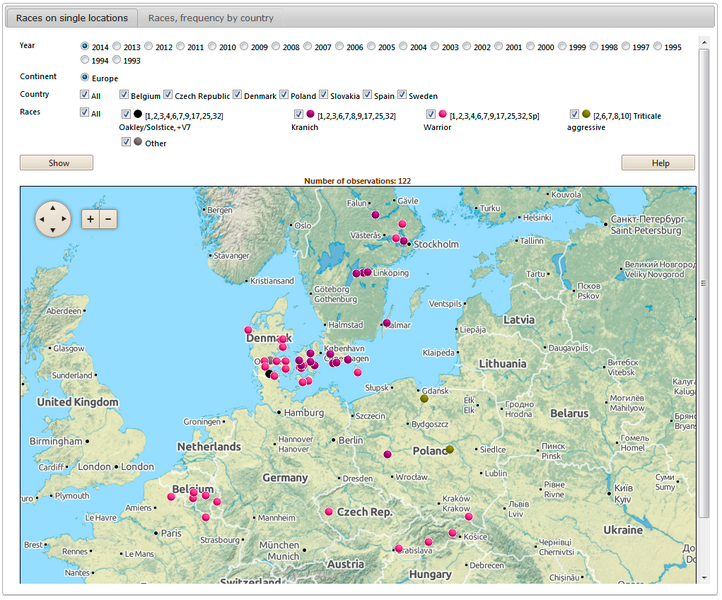This screenshot has height=600, width=722.
Task: Click the black Oakley/Solstice color swatch
Action: [x=138, y=114]
